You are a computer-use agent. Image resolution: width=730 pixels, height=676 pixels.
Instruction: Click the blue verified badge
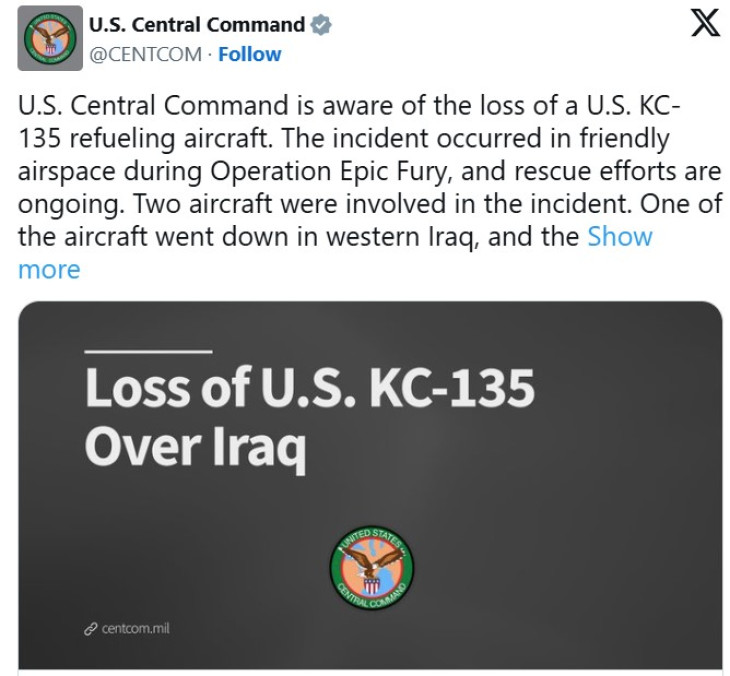tap(322, 25)
